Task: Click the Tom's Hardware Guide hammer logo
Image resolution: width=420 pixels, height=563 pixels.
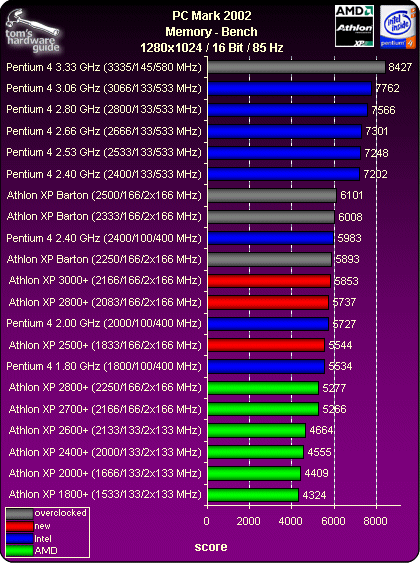Action: pos(33,32)
